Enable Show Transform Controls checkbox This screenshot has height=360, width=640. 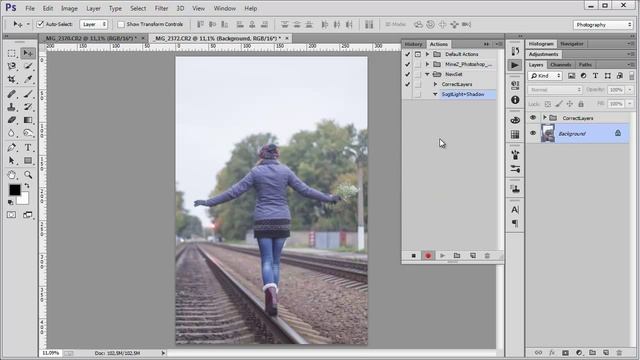point(121,24)
